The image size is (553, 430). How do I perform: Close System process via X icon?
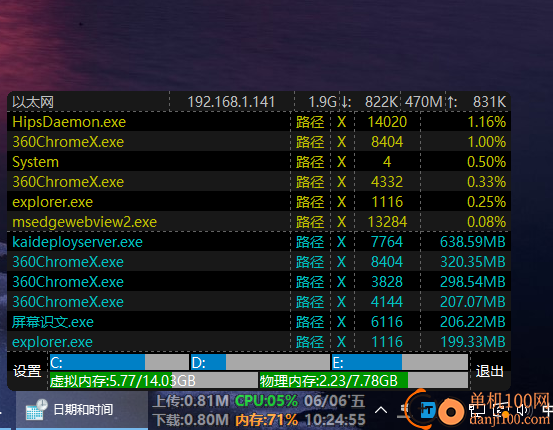tap(341, 162)
